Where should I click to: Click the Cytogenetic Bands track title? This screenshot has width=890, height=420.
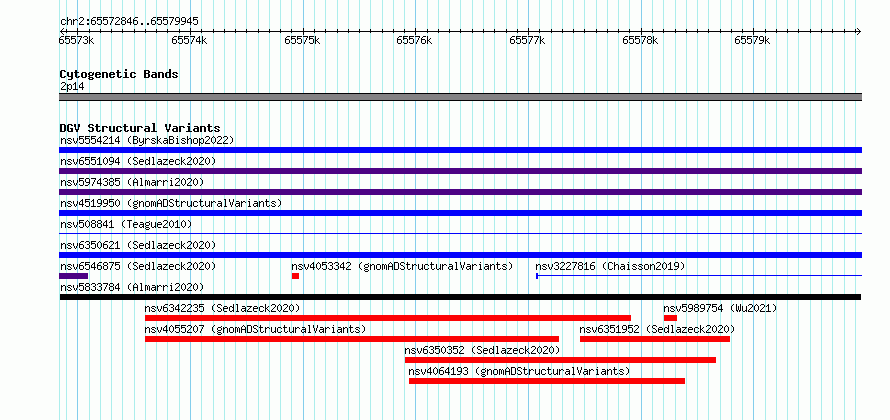pyautogui.click(x=119, y=74)
